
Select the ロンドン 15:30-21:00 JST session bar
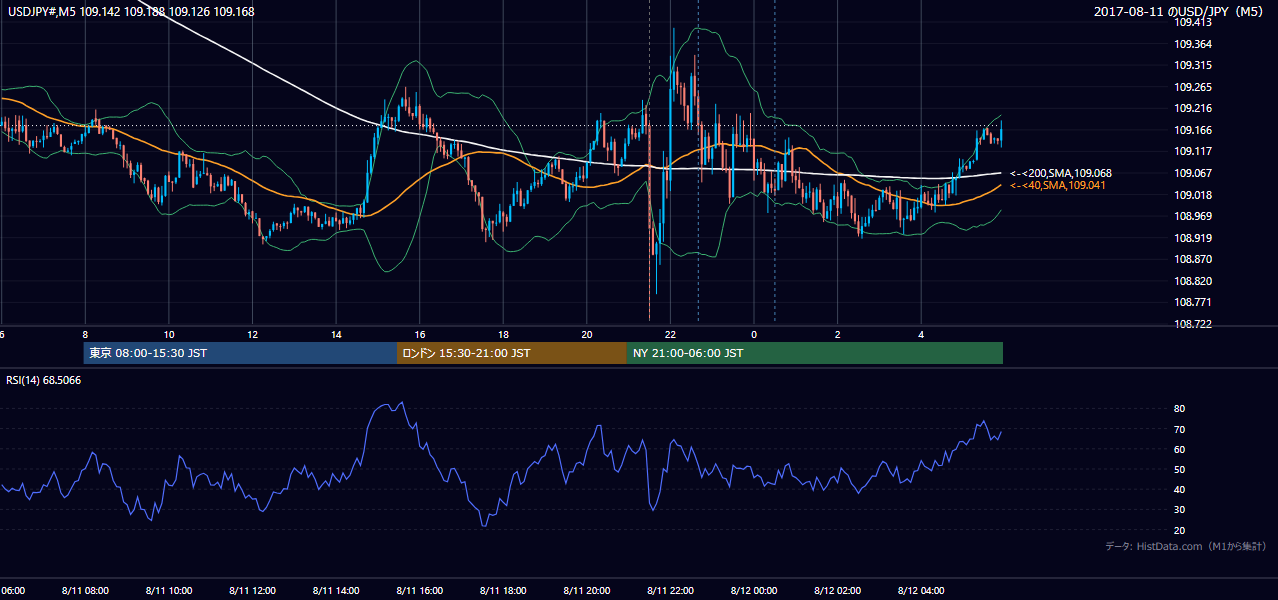pyautogui.click(x=512, y=353)
